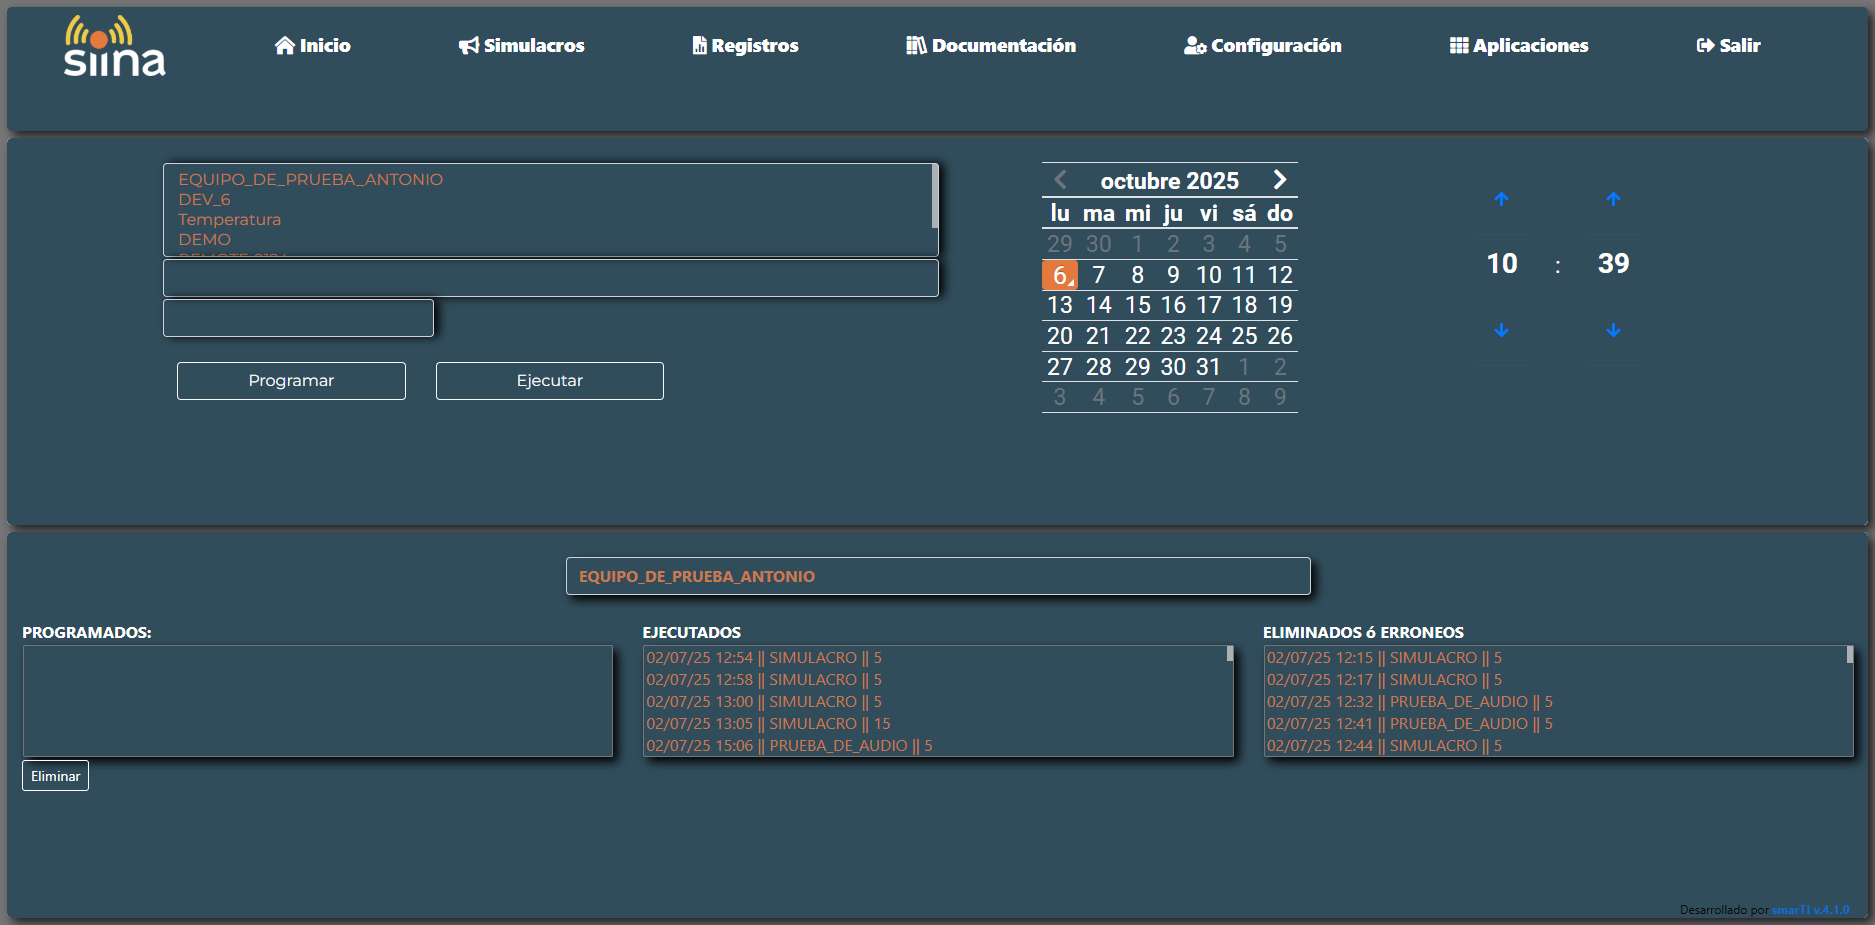The height and width of the screenshot is (925, 1875).
Task: Select Temperatura in the device list
Action: click(x=229, y=220)
